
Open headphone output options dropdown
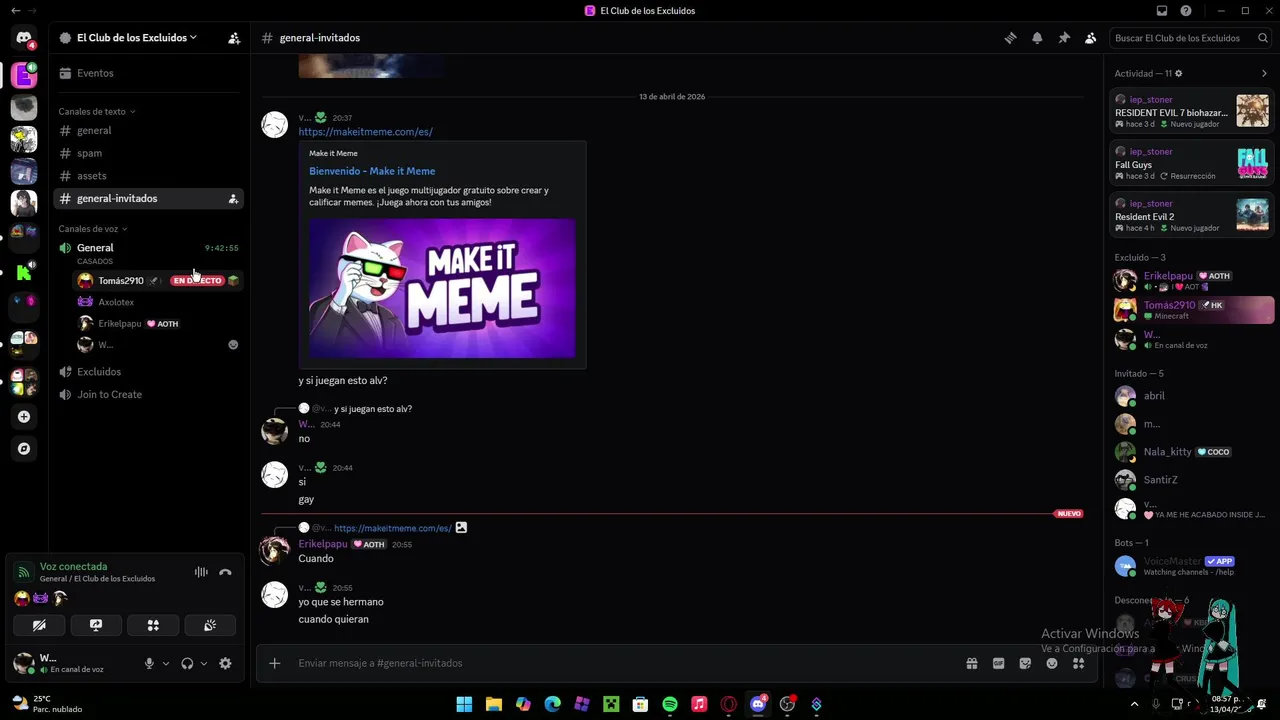click(x=204, y=663)
